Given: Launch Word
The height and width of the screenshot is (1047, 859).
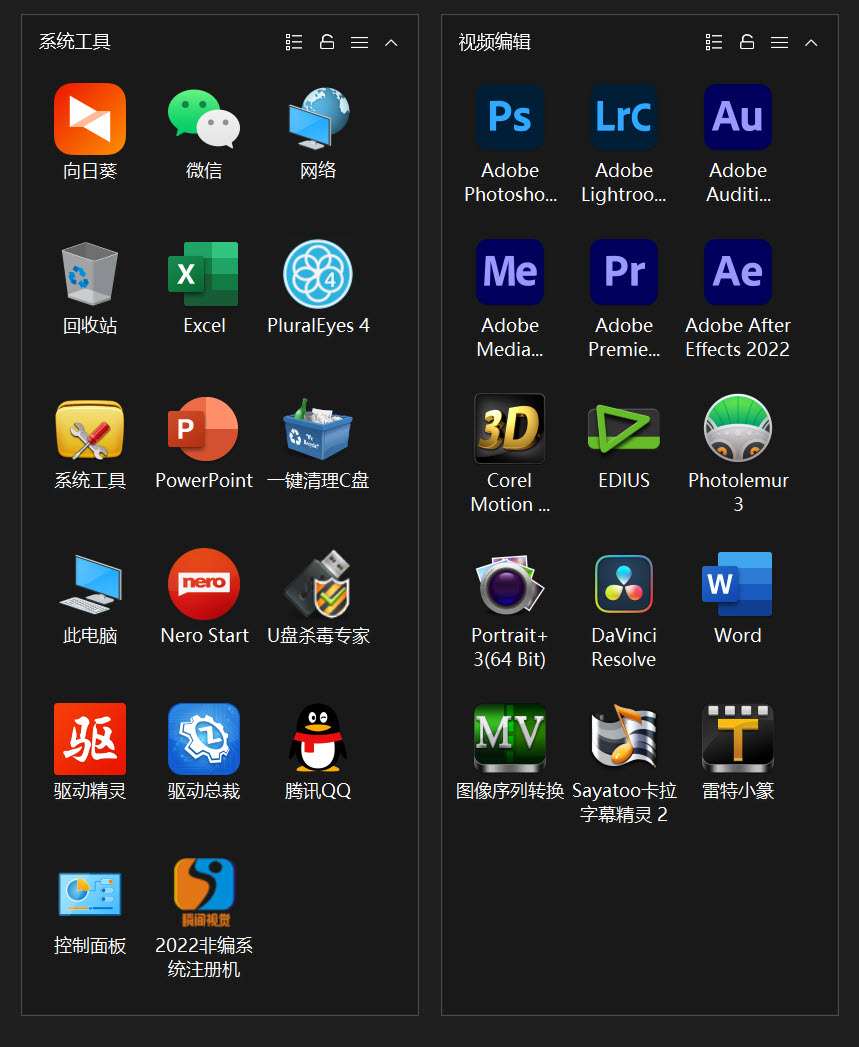Looking at the screenshot, I should click(x=738, y=584).
